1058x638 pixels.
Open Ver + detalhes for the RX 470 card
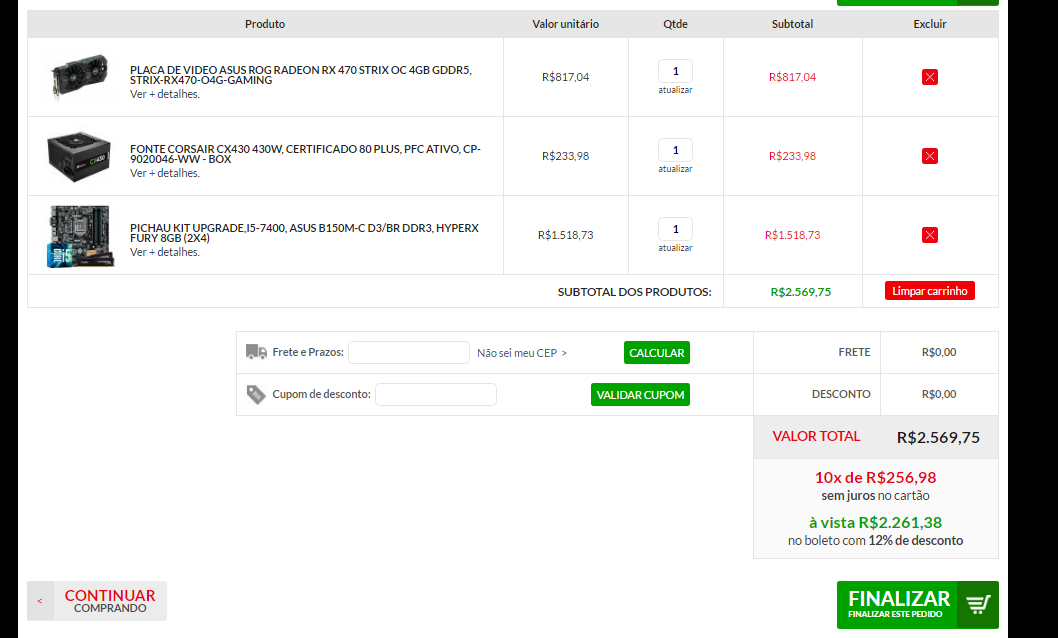tap(165, 94)
